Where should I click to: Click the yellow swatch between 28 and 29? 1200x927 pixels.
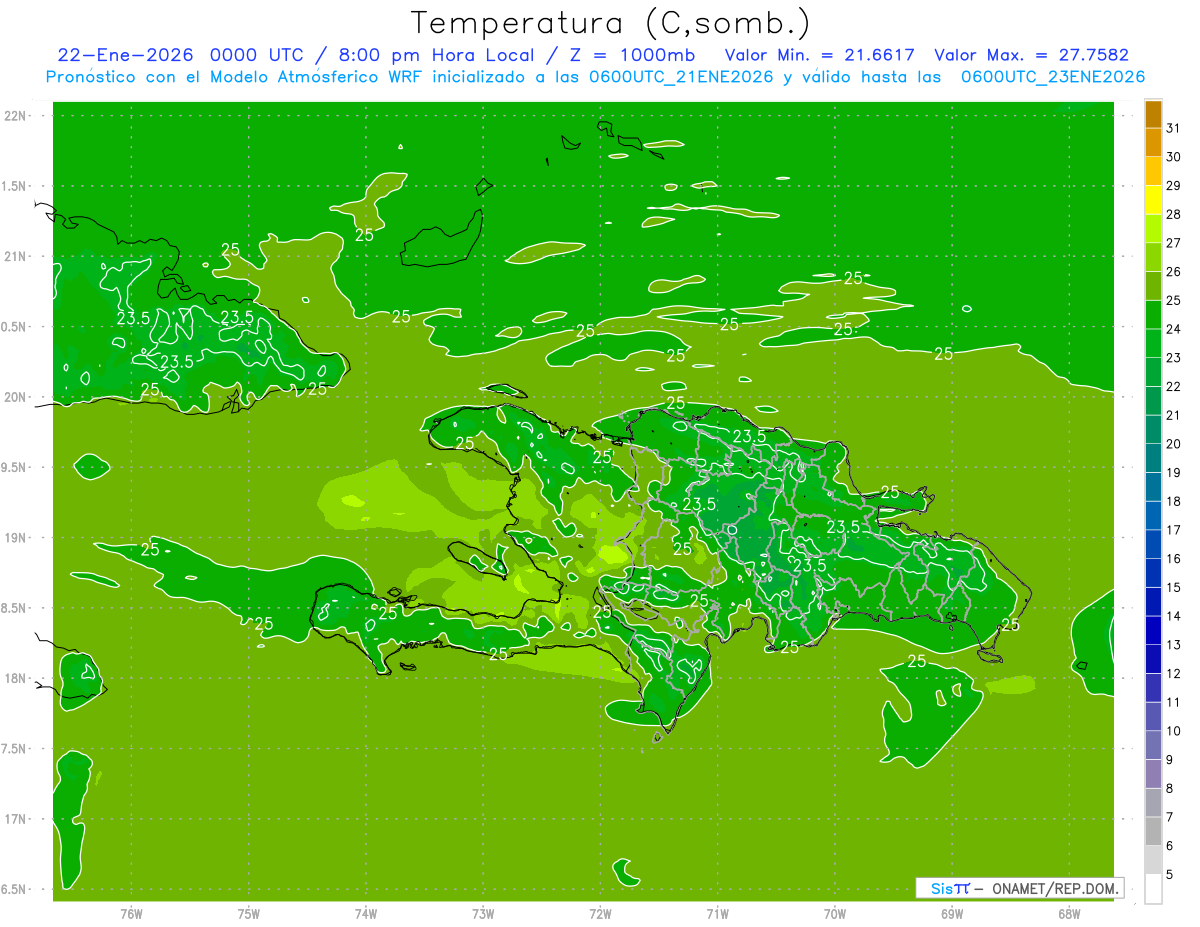tap(1153, 201)
